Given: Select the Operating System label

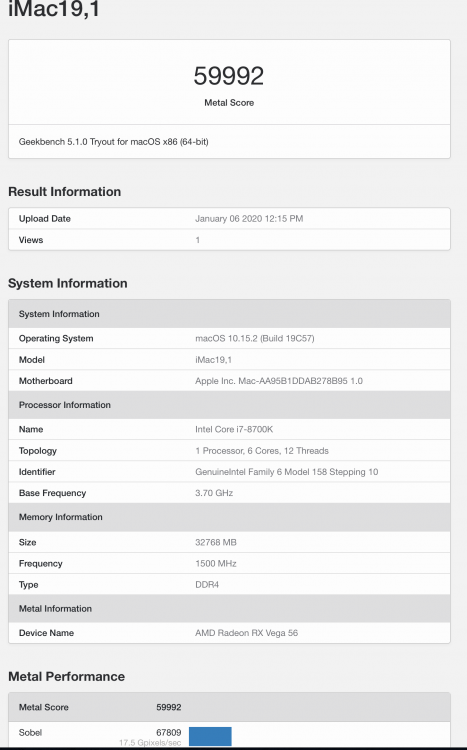Looking at the screenshot, I should (x=56, y=338).
